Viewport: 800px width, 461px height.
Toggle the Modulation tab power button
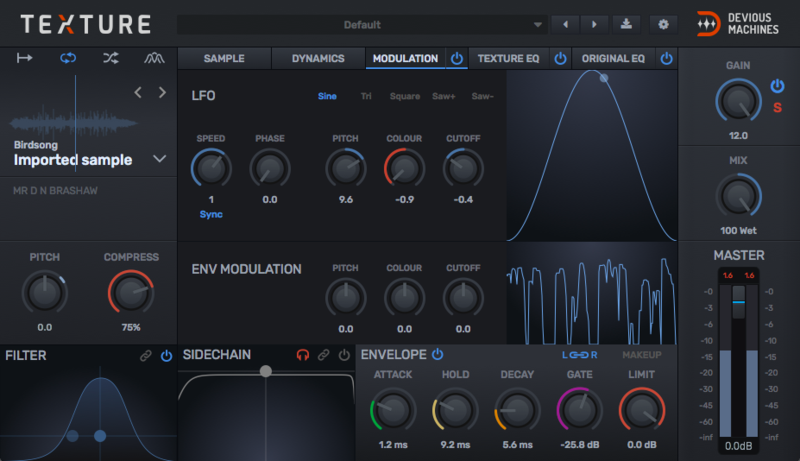(x=457, y=59)
